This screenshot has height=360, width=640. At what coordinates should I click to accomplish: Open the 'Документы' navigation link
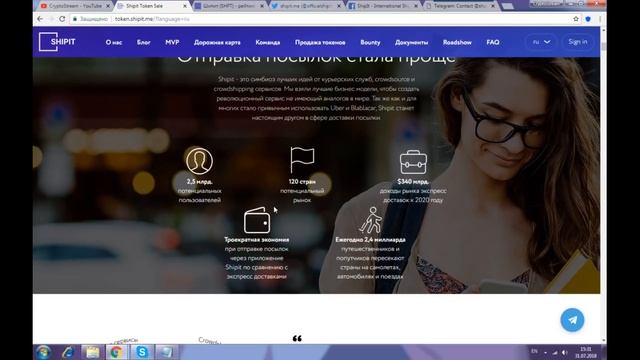tap(411, 42)
